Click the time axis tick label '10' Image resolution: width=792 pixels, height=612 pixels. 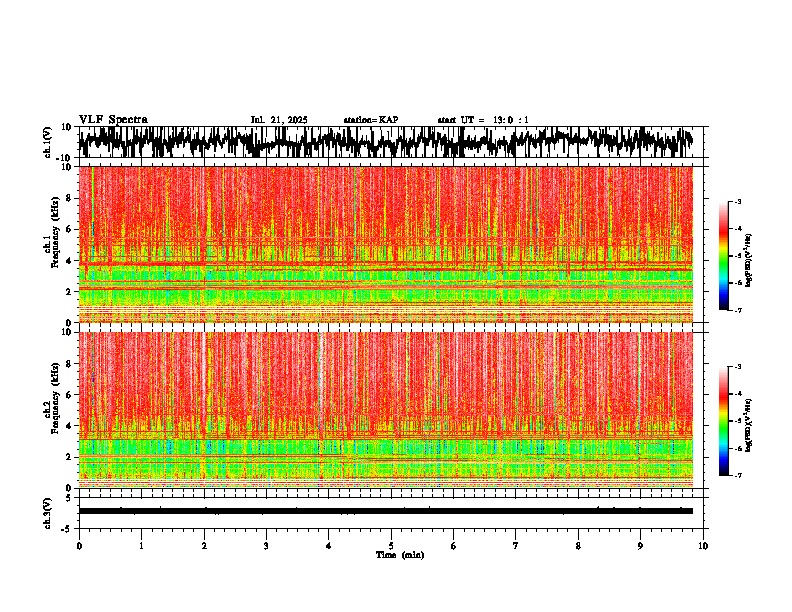[x=703, y=546]
